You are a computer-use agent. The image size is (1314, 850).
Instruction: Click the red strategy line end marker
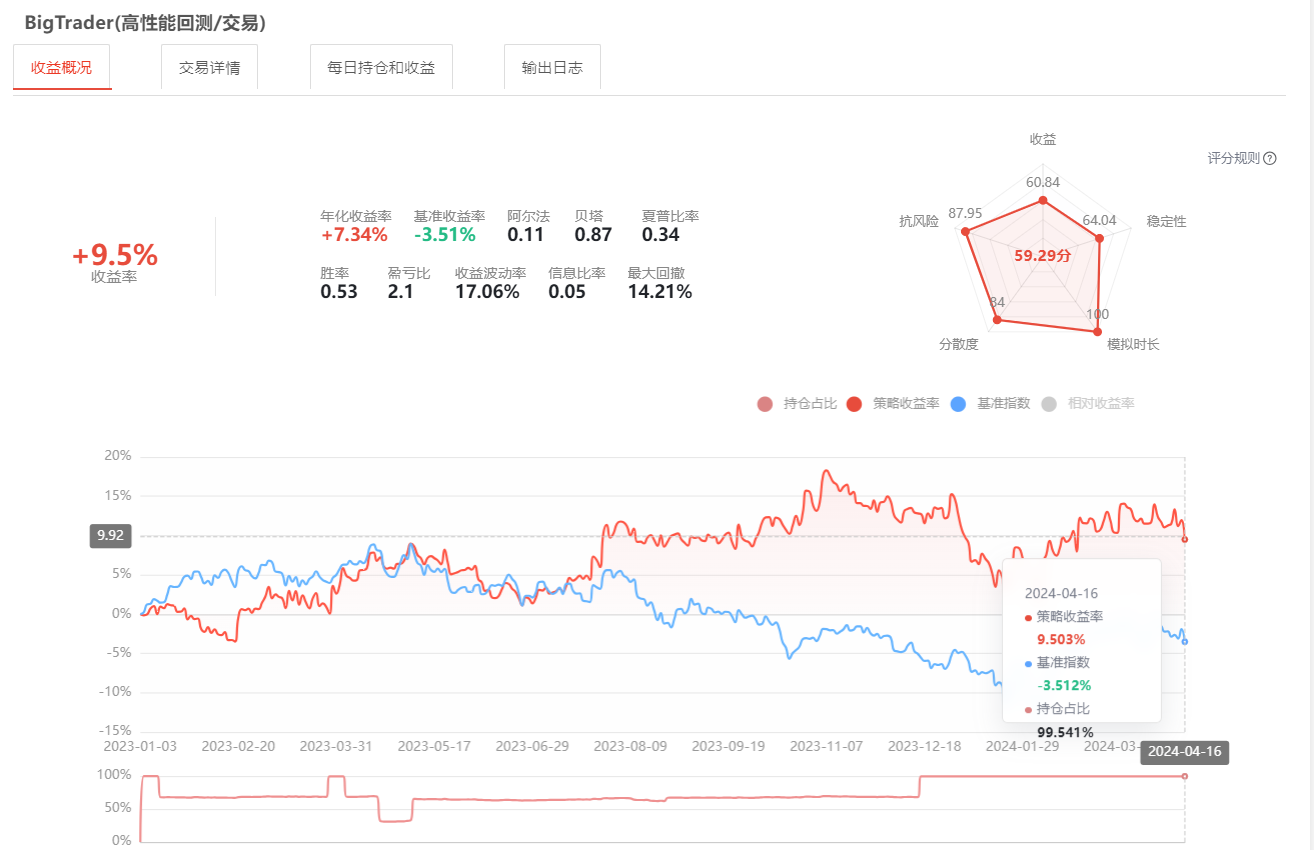(x=1185, y=539)
